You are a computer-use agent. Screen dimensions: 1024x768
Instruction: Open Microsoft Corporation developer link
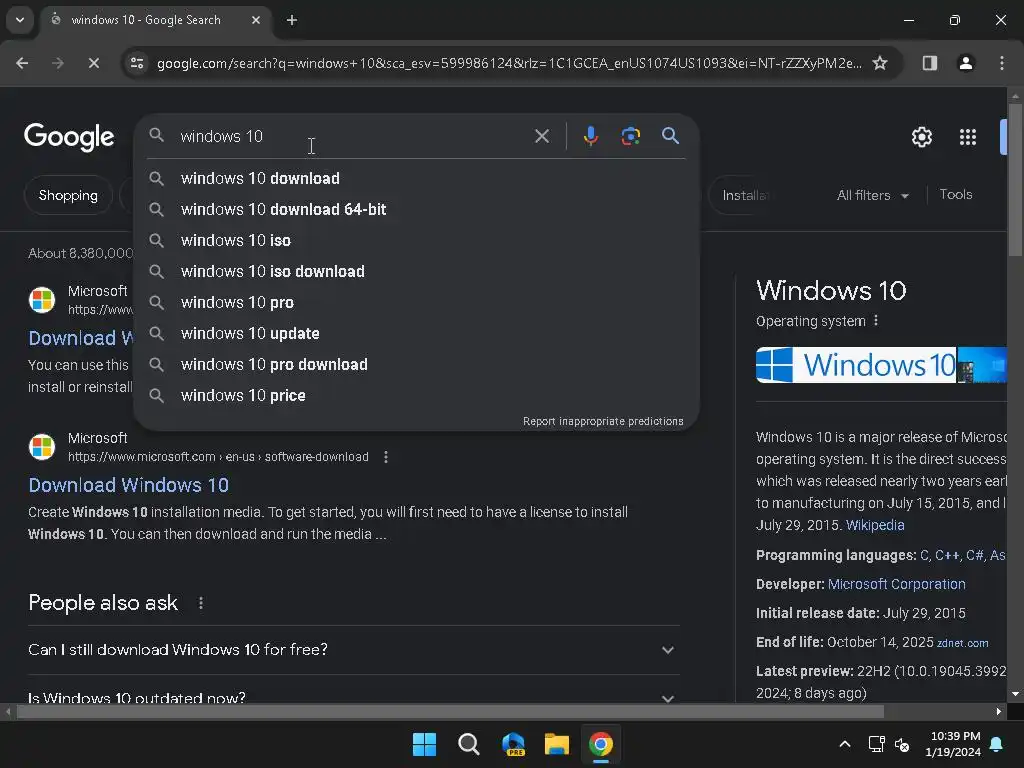tap(897, 584)
